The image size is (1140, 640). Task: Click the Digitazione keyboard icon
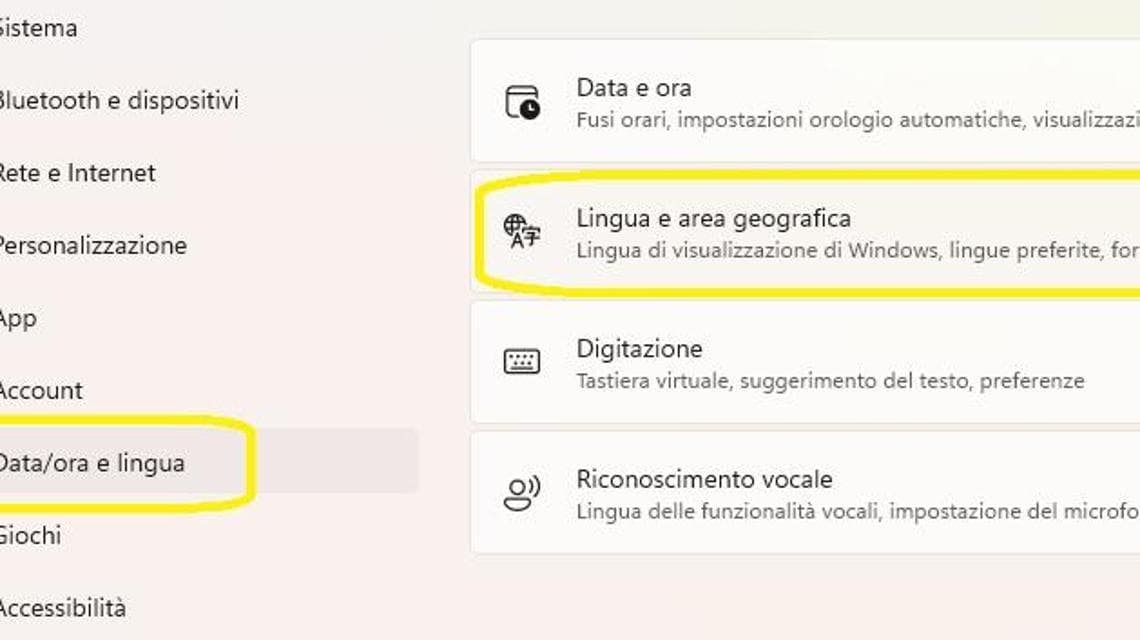(x=522, y=361)
